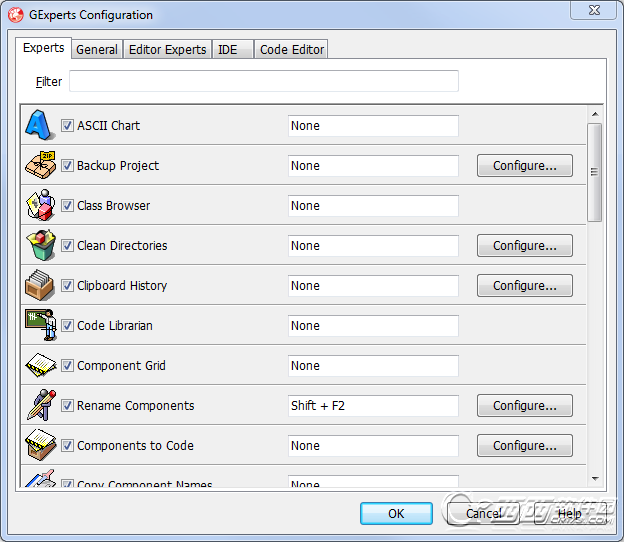Click into the Filter text field

point(264,81)
